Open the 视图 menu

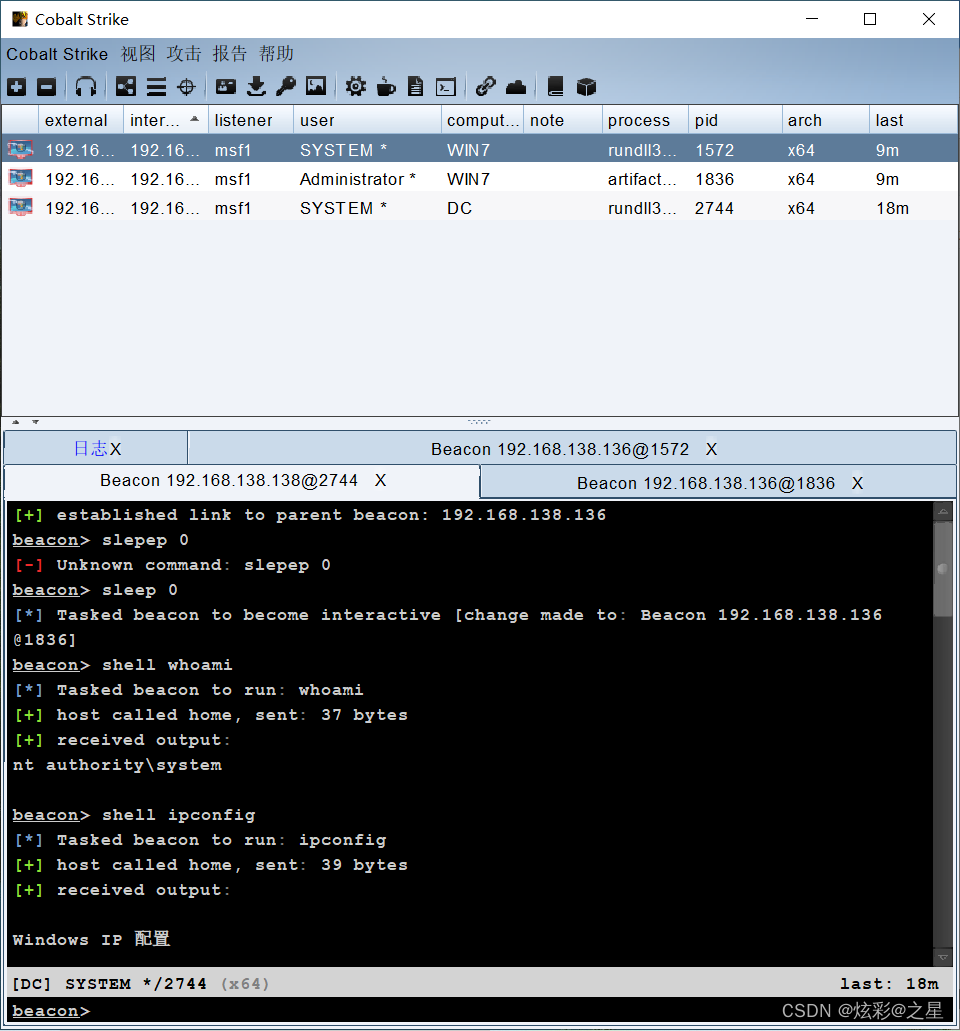[138, 54]
